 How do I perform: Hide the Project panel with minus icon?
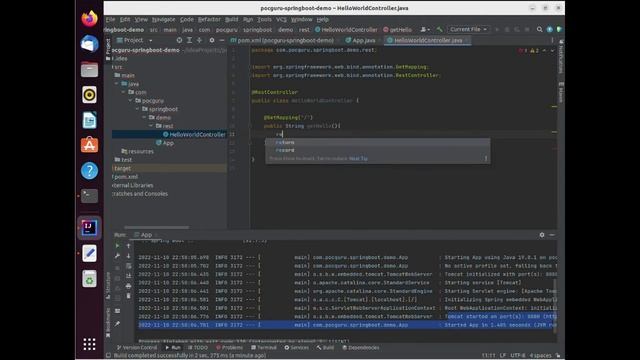click(222, 40)
